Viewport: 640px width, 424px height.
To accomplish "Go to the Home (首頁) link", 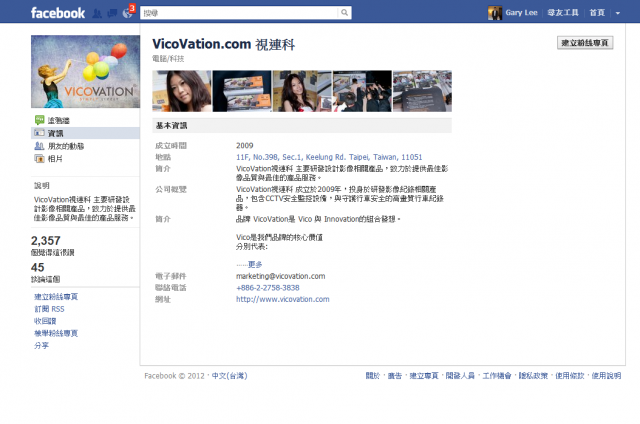I will pyautogui.click(x=597, y=13).
